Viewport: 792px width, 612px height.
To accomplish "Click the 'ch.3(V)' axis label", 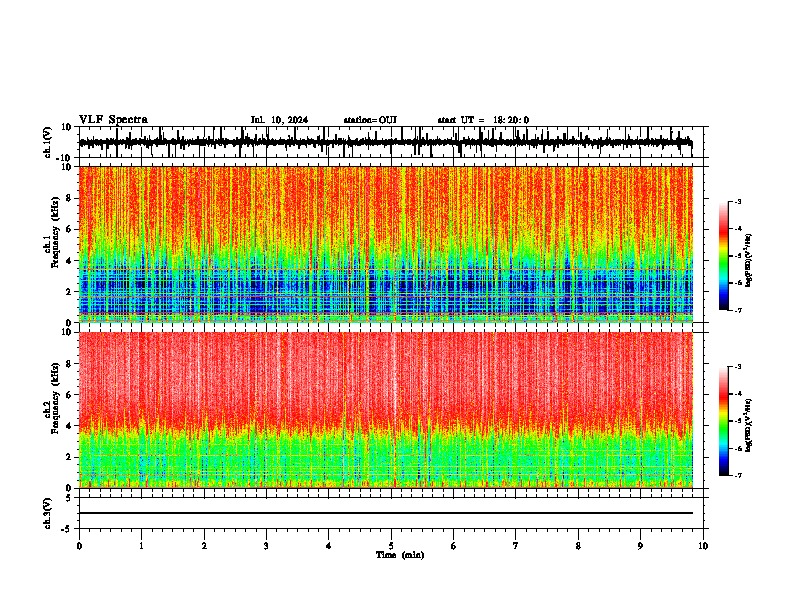I will tap(48, 514).
